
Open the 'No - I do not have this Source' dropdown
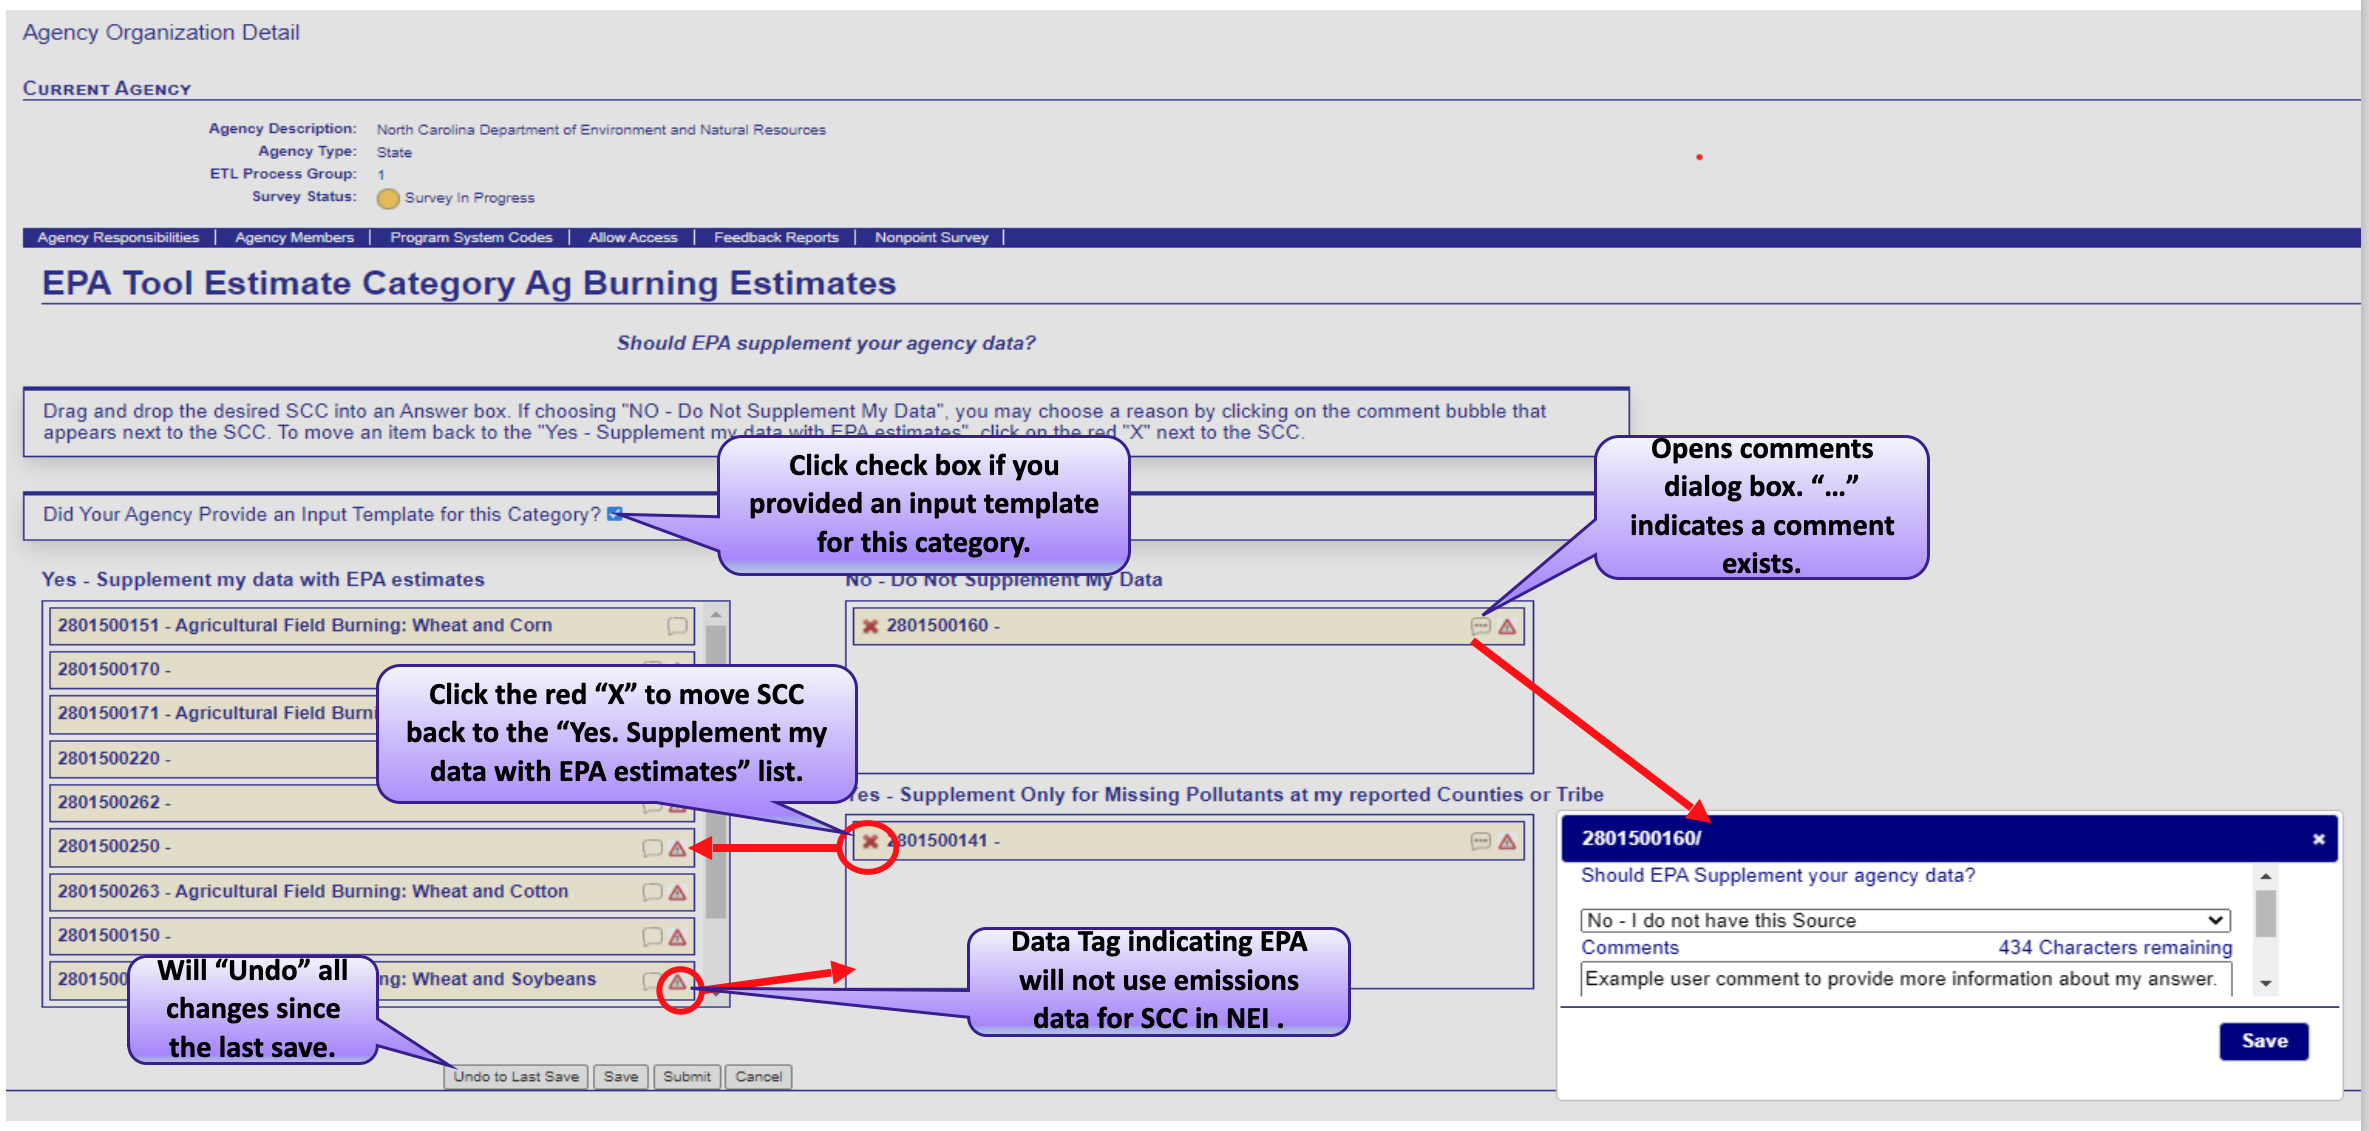(1905, 920)
